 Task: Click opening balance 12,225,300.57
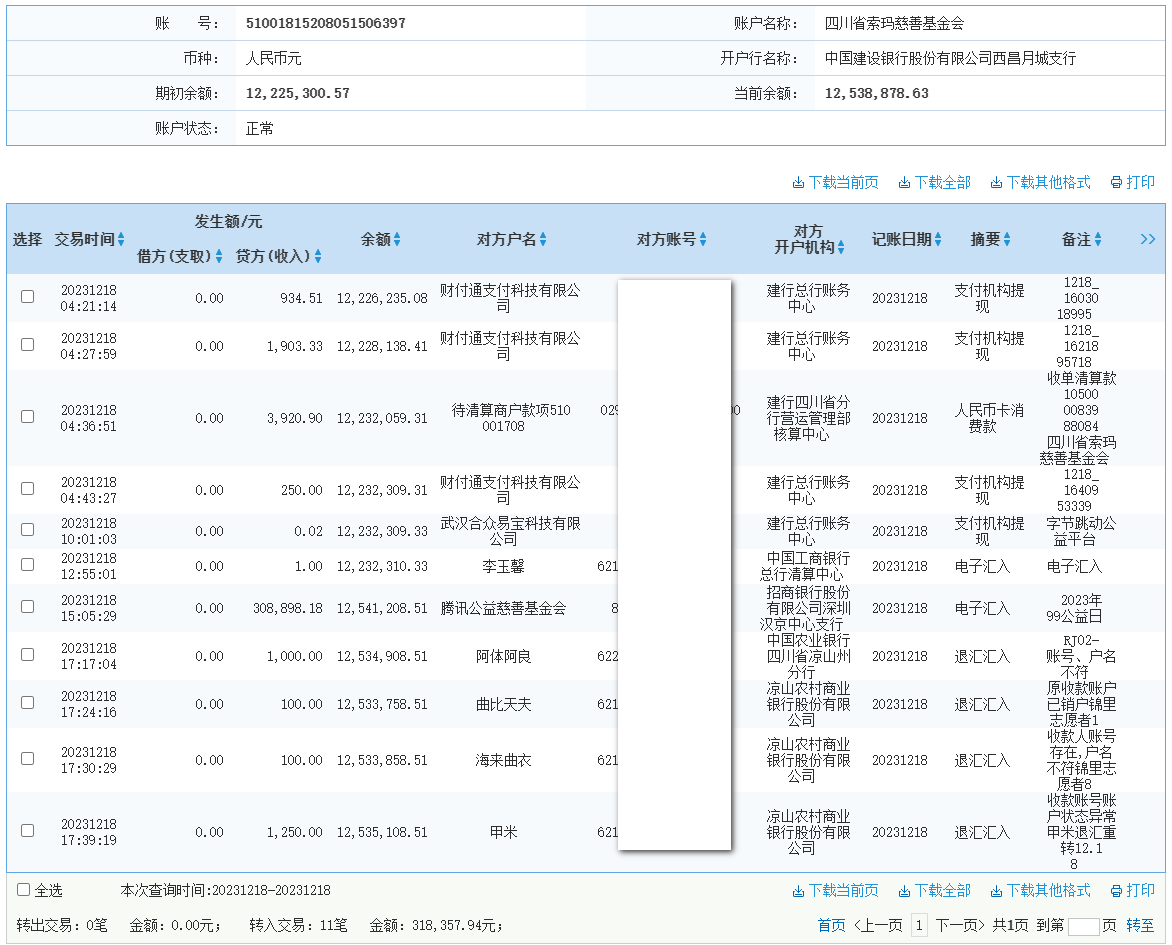(x=297, y=93)
